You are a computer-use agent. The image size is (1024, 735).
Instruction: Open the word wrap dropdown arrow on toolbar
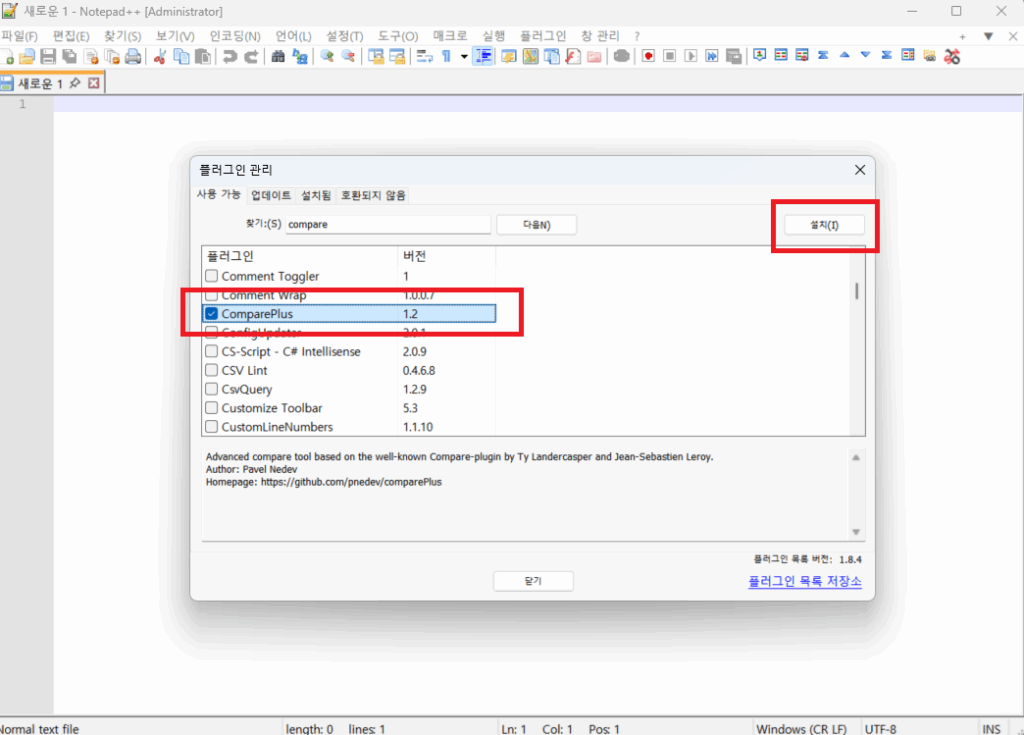[462, 56]
